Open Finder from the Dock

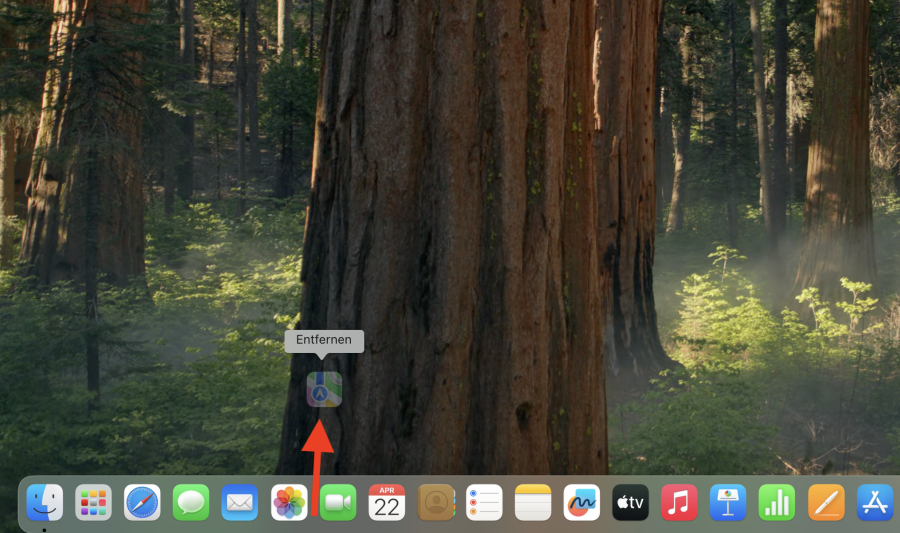[x=45, y=502]
